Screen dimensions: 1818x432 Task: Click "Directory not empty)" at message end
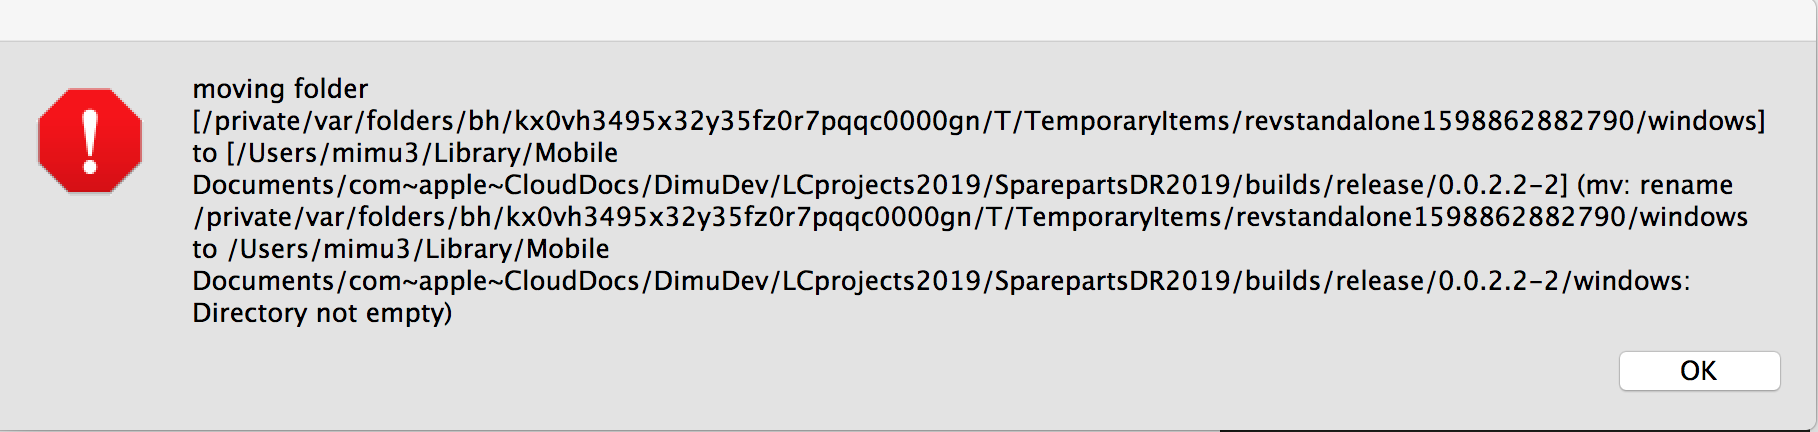[x=322, y=313]
